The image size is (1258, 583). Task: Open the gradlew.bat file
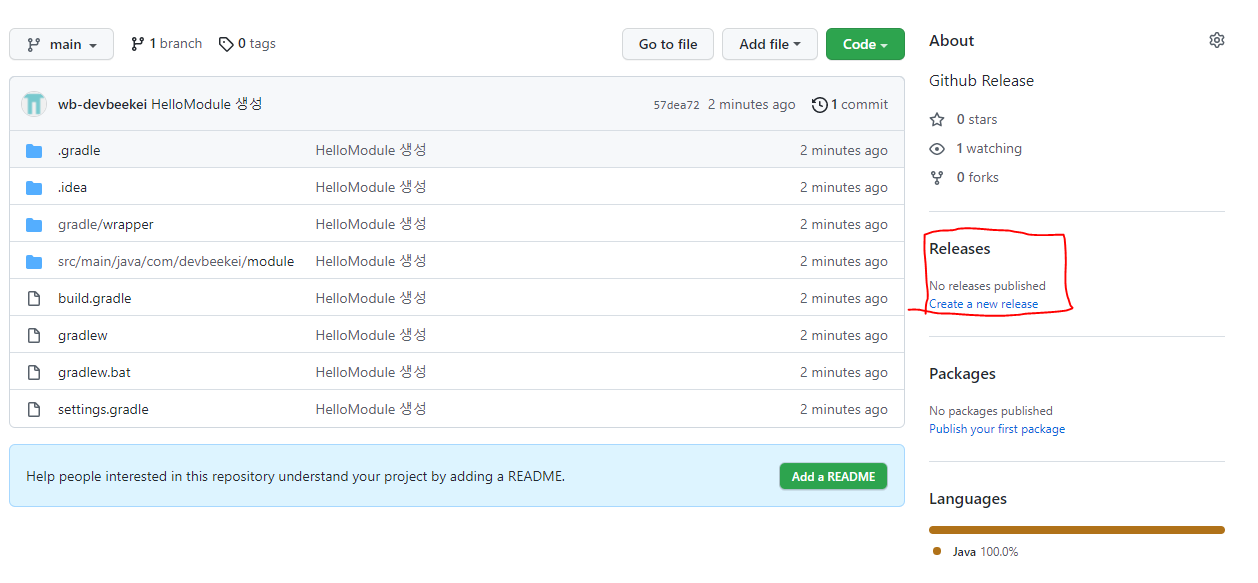pyautogui.click(x=94, y=372)
